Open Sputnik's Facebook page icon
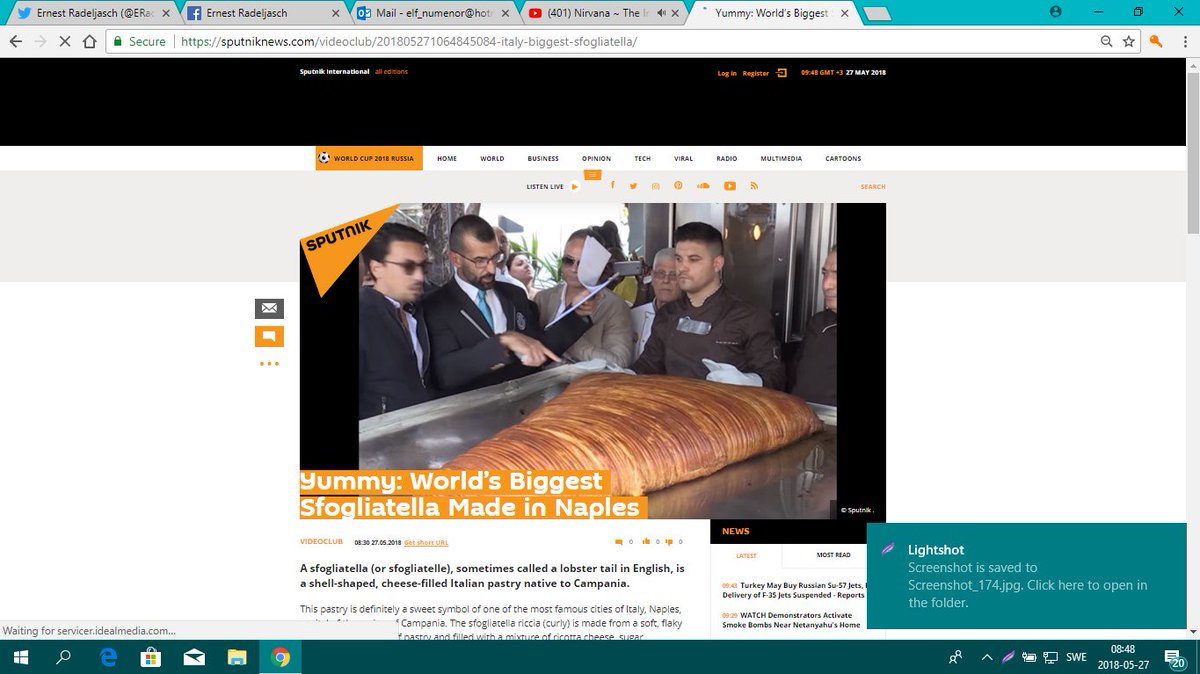The height and width of the screenshot is (674, 1200). click(x=612, y=186)
